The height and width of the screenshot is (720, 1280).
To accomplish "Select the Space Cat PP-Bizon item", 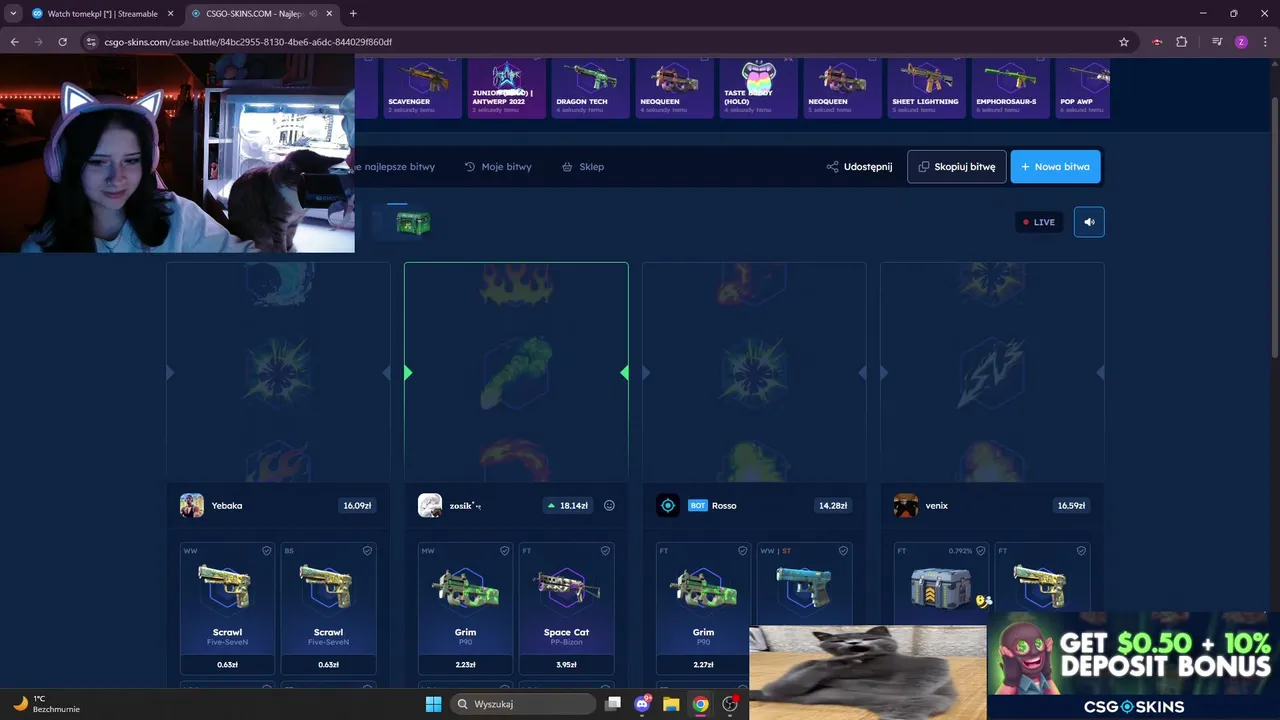I will point(566,608).
